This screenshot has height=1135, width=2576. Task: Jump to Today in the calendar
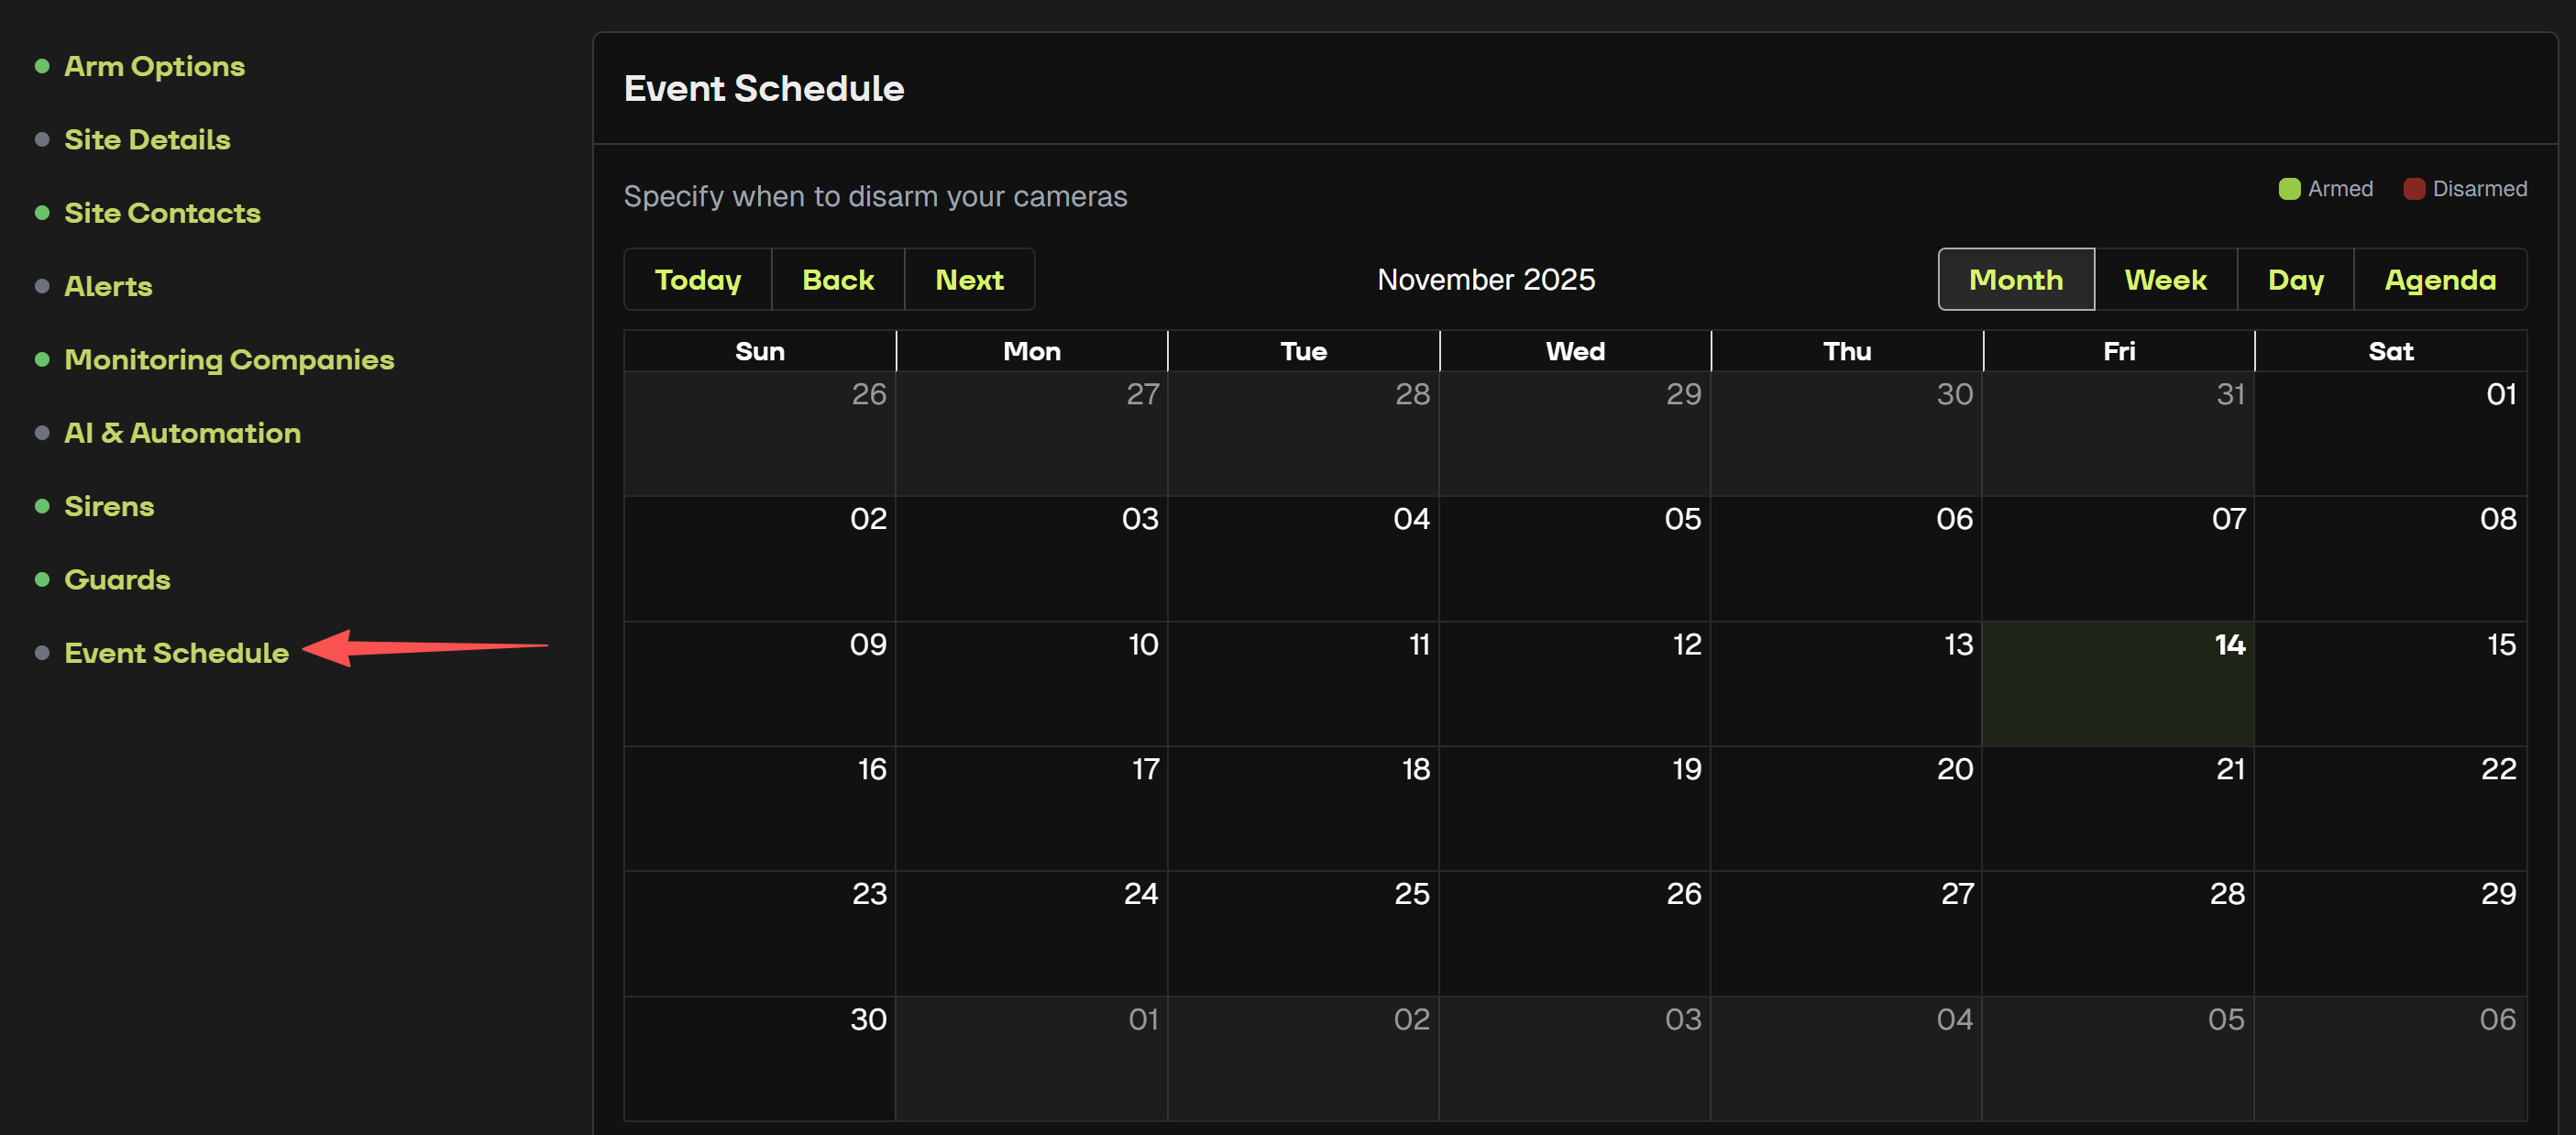[x=698, y=280]
